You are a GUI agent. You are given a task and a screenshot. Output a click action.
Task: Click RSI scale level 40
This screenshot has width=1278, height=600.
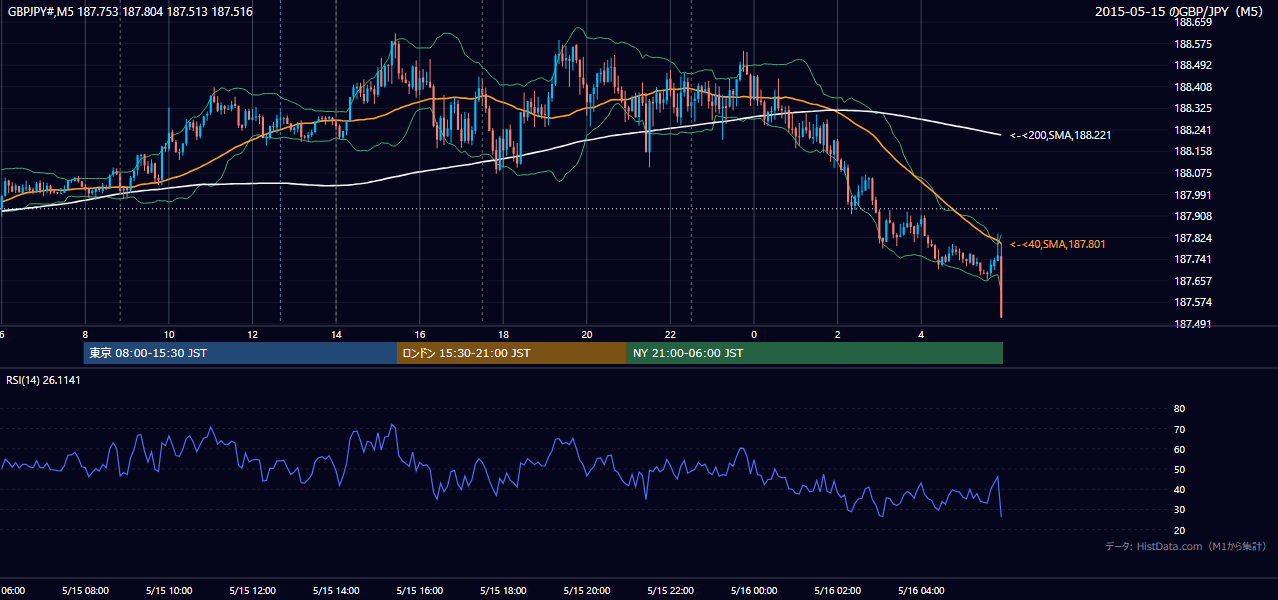tap(1179, 489)
